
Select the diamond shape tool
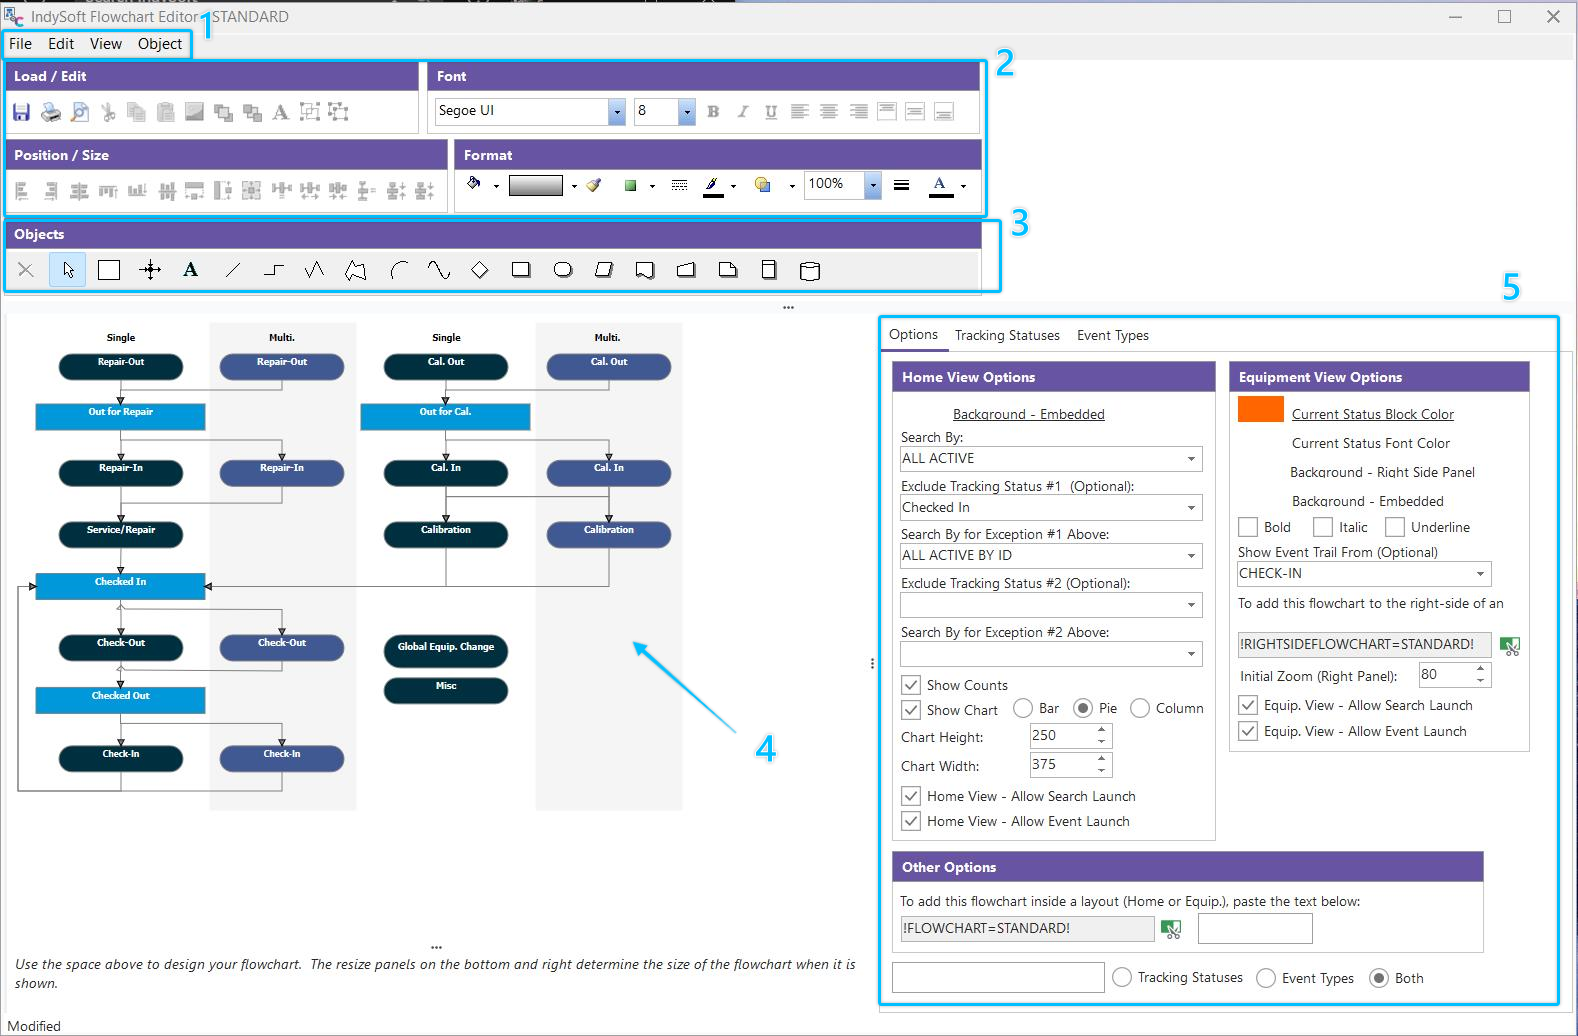[x=480, y=270]
